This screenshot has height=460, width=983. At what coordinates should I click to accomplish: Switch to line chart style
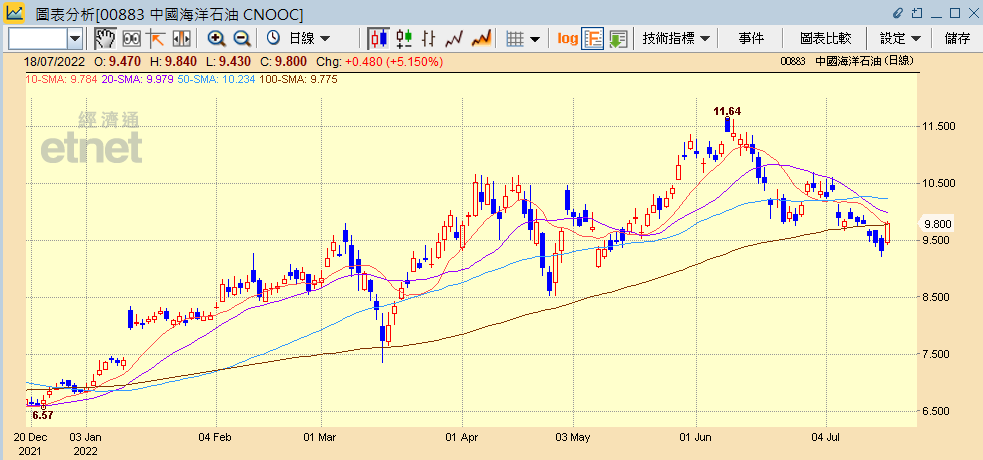[455, 38]
